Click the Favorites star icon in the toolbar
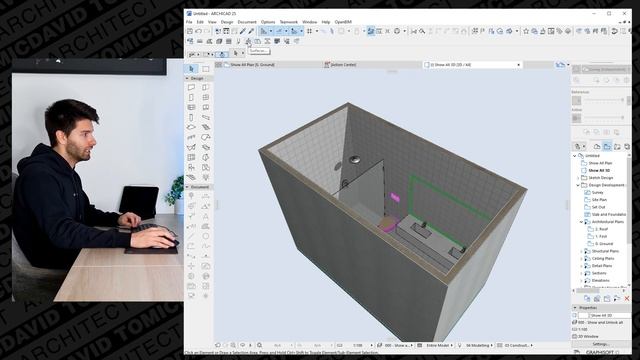The image size is (640, 360). 526,31
